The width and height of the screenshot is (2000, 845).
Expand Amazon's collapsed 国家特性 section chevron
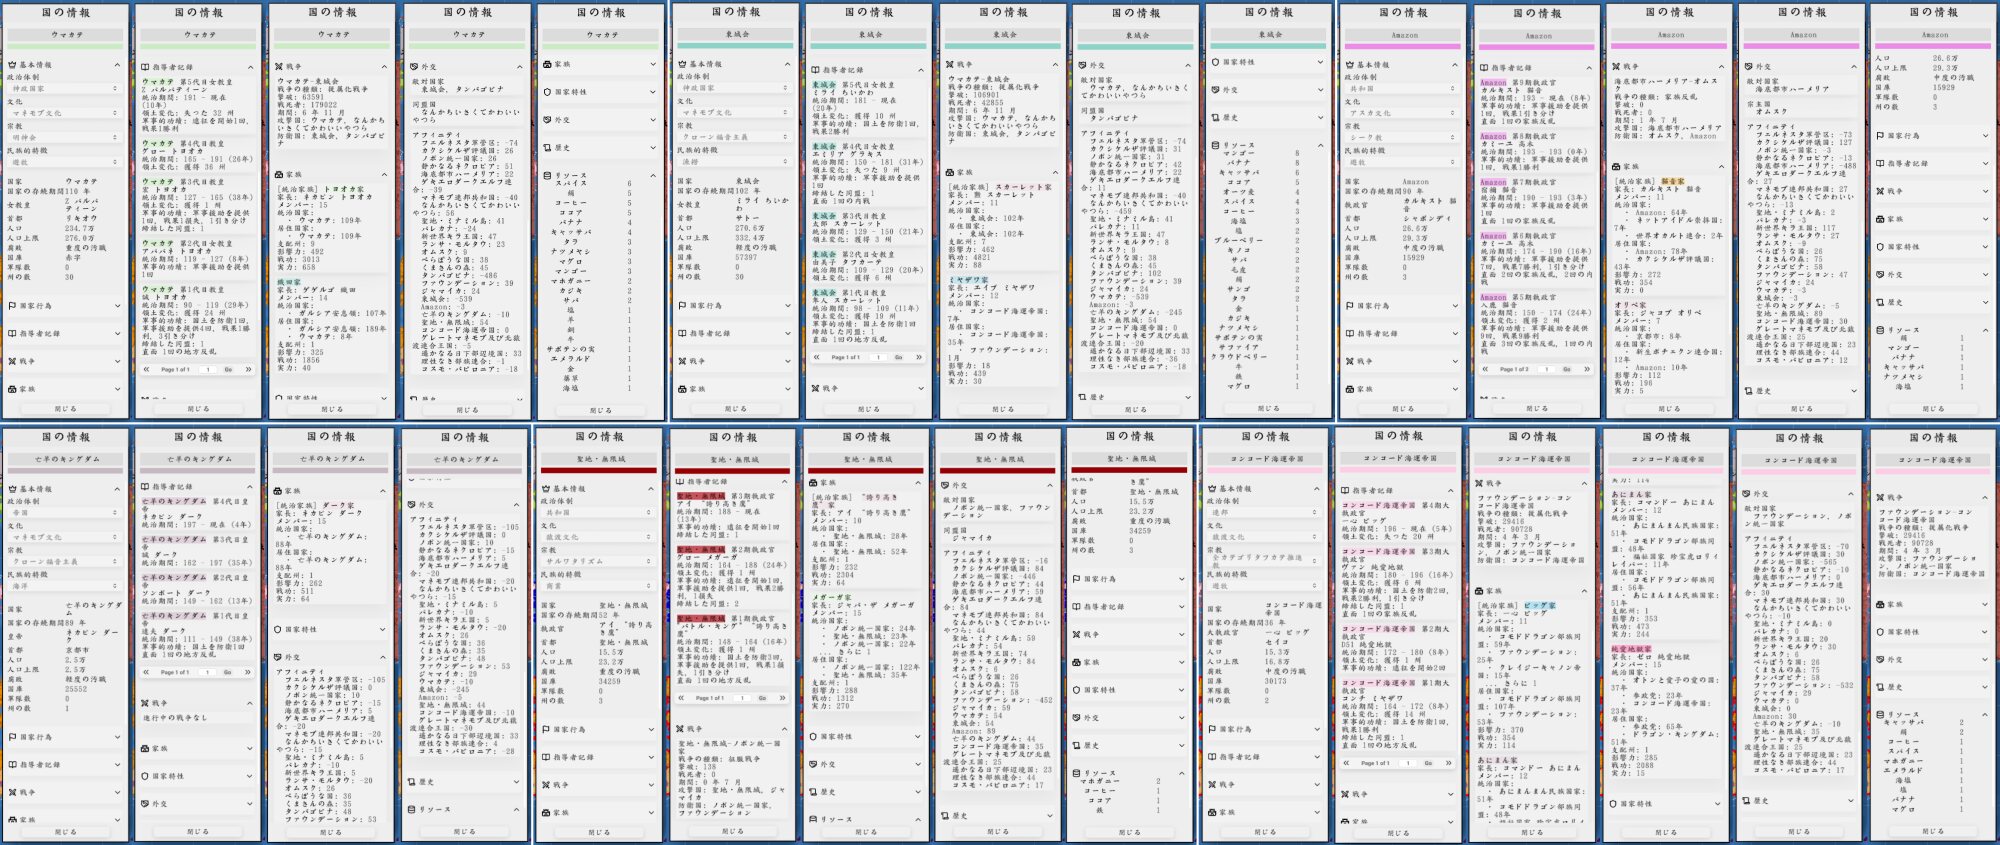click(x=1987, y=247)
